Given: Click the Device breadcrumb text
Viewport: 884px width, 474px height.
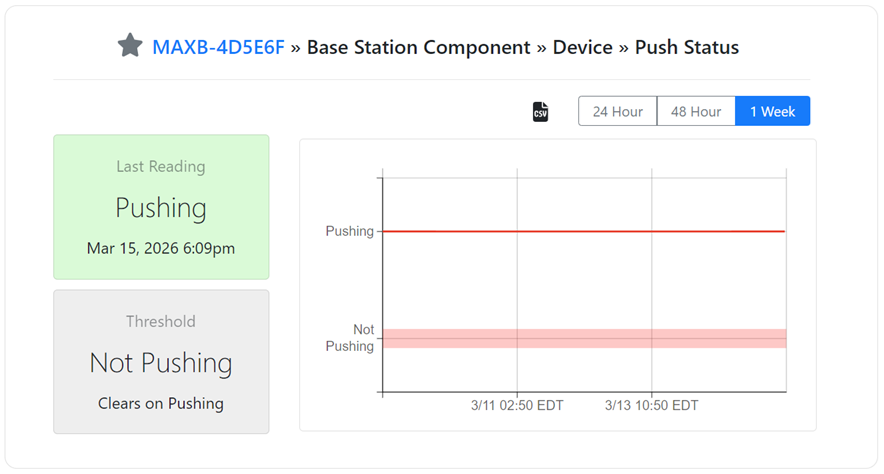Looking at the screenshot, I should pyautogui.click(x=582, y=47).
